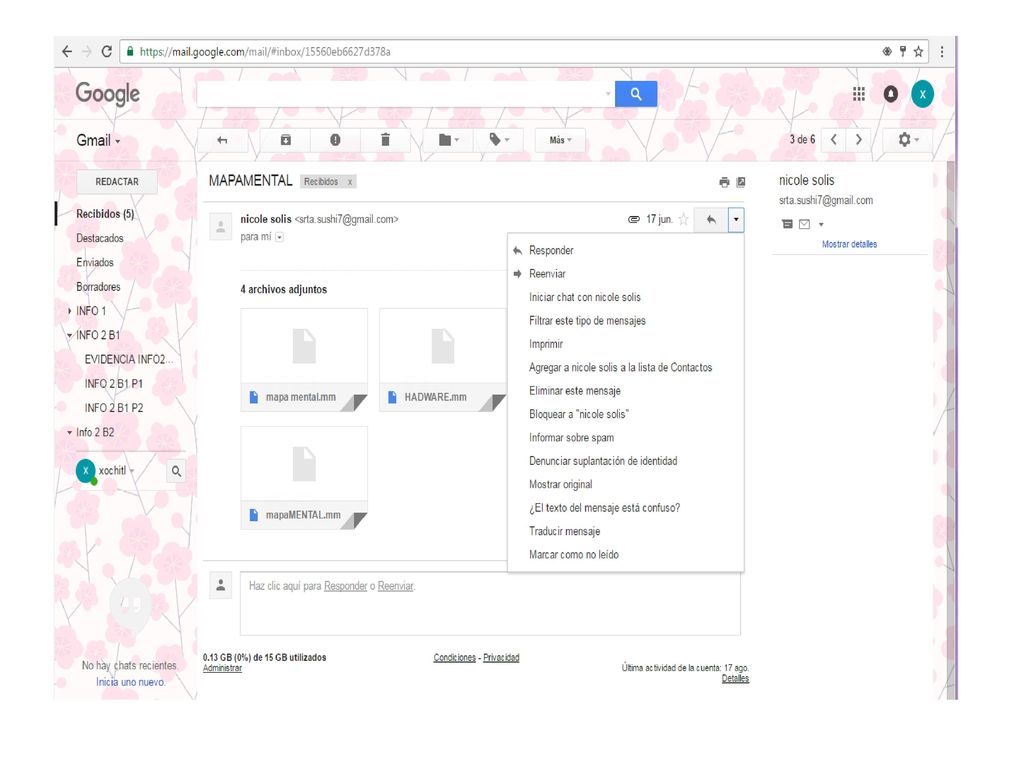Bookmark this page with the star icon
Viewport: 1024px width, 768px height.
point(919,52)
